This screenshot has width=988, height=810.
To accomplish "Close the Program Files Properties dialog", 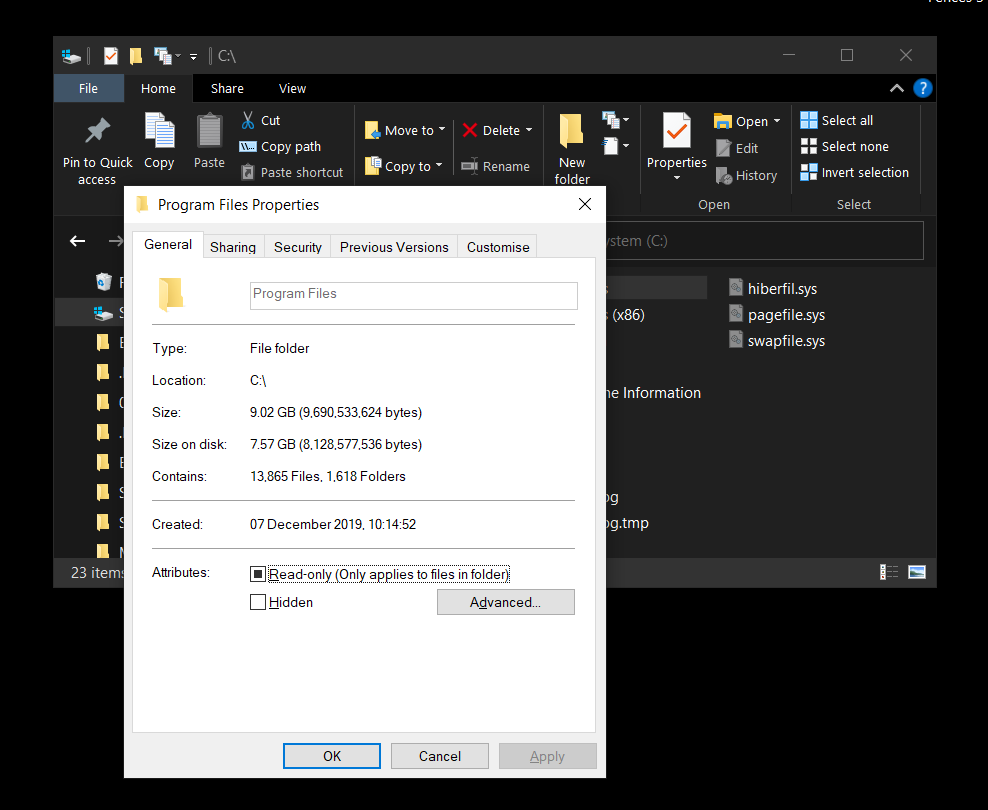I will 585,204.
